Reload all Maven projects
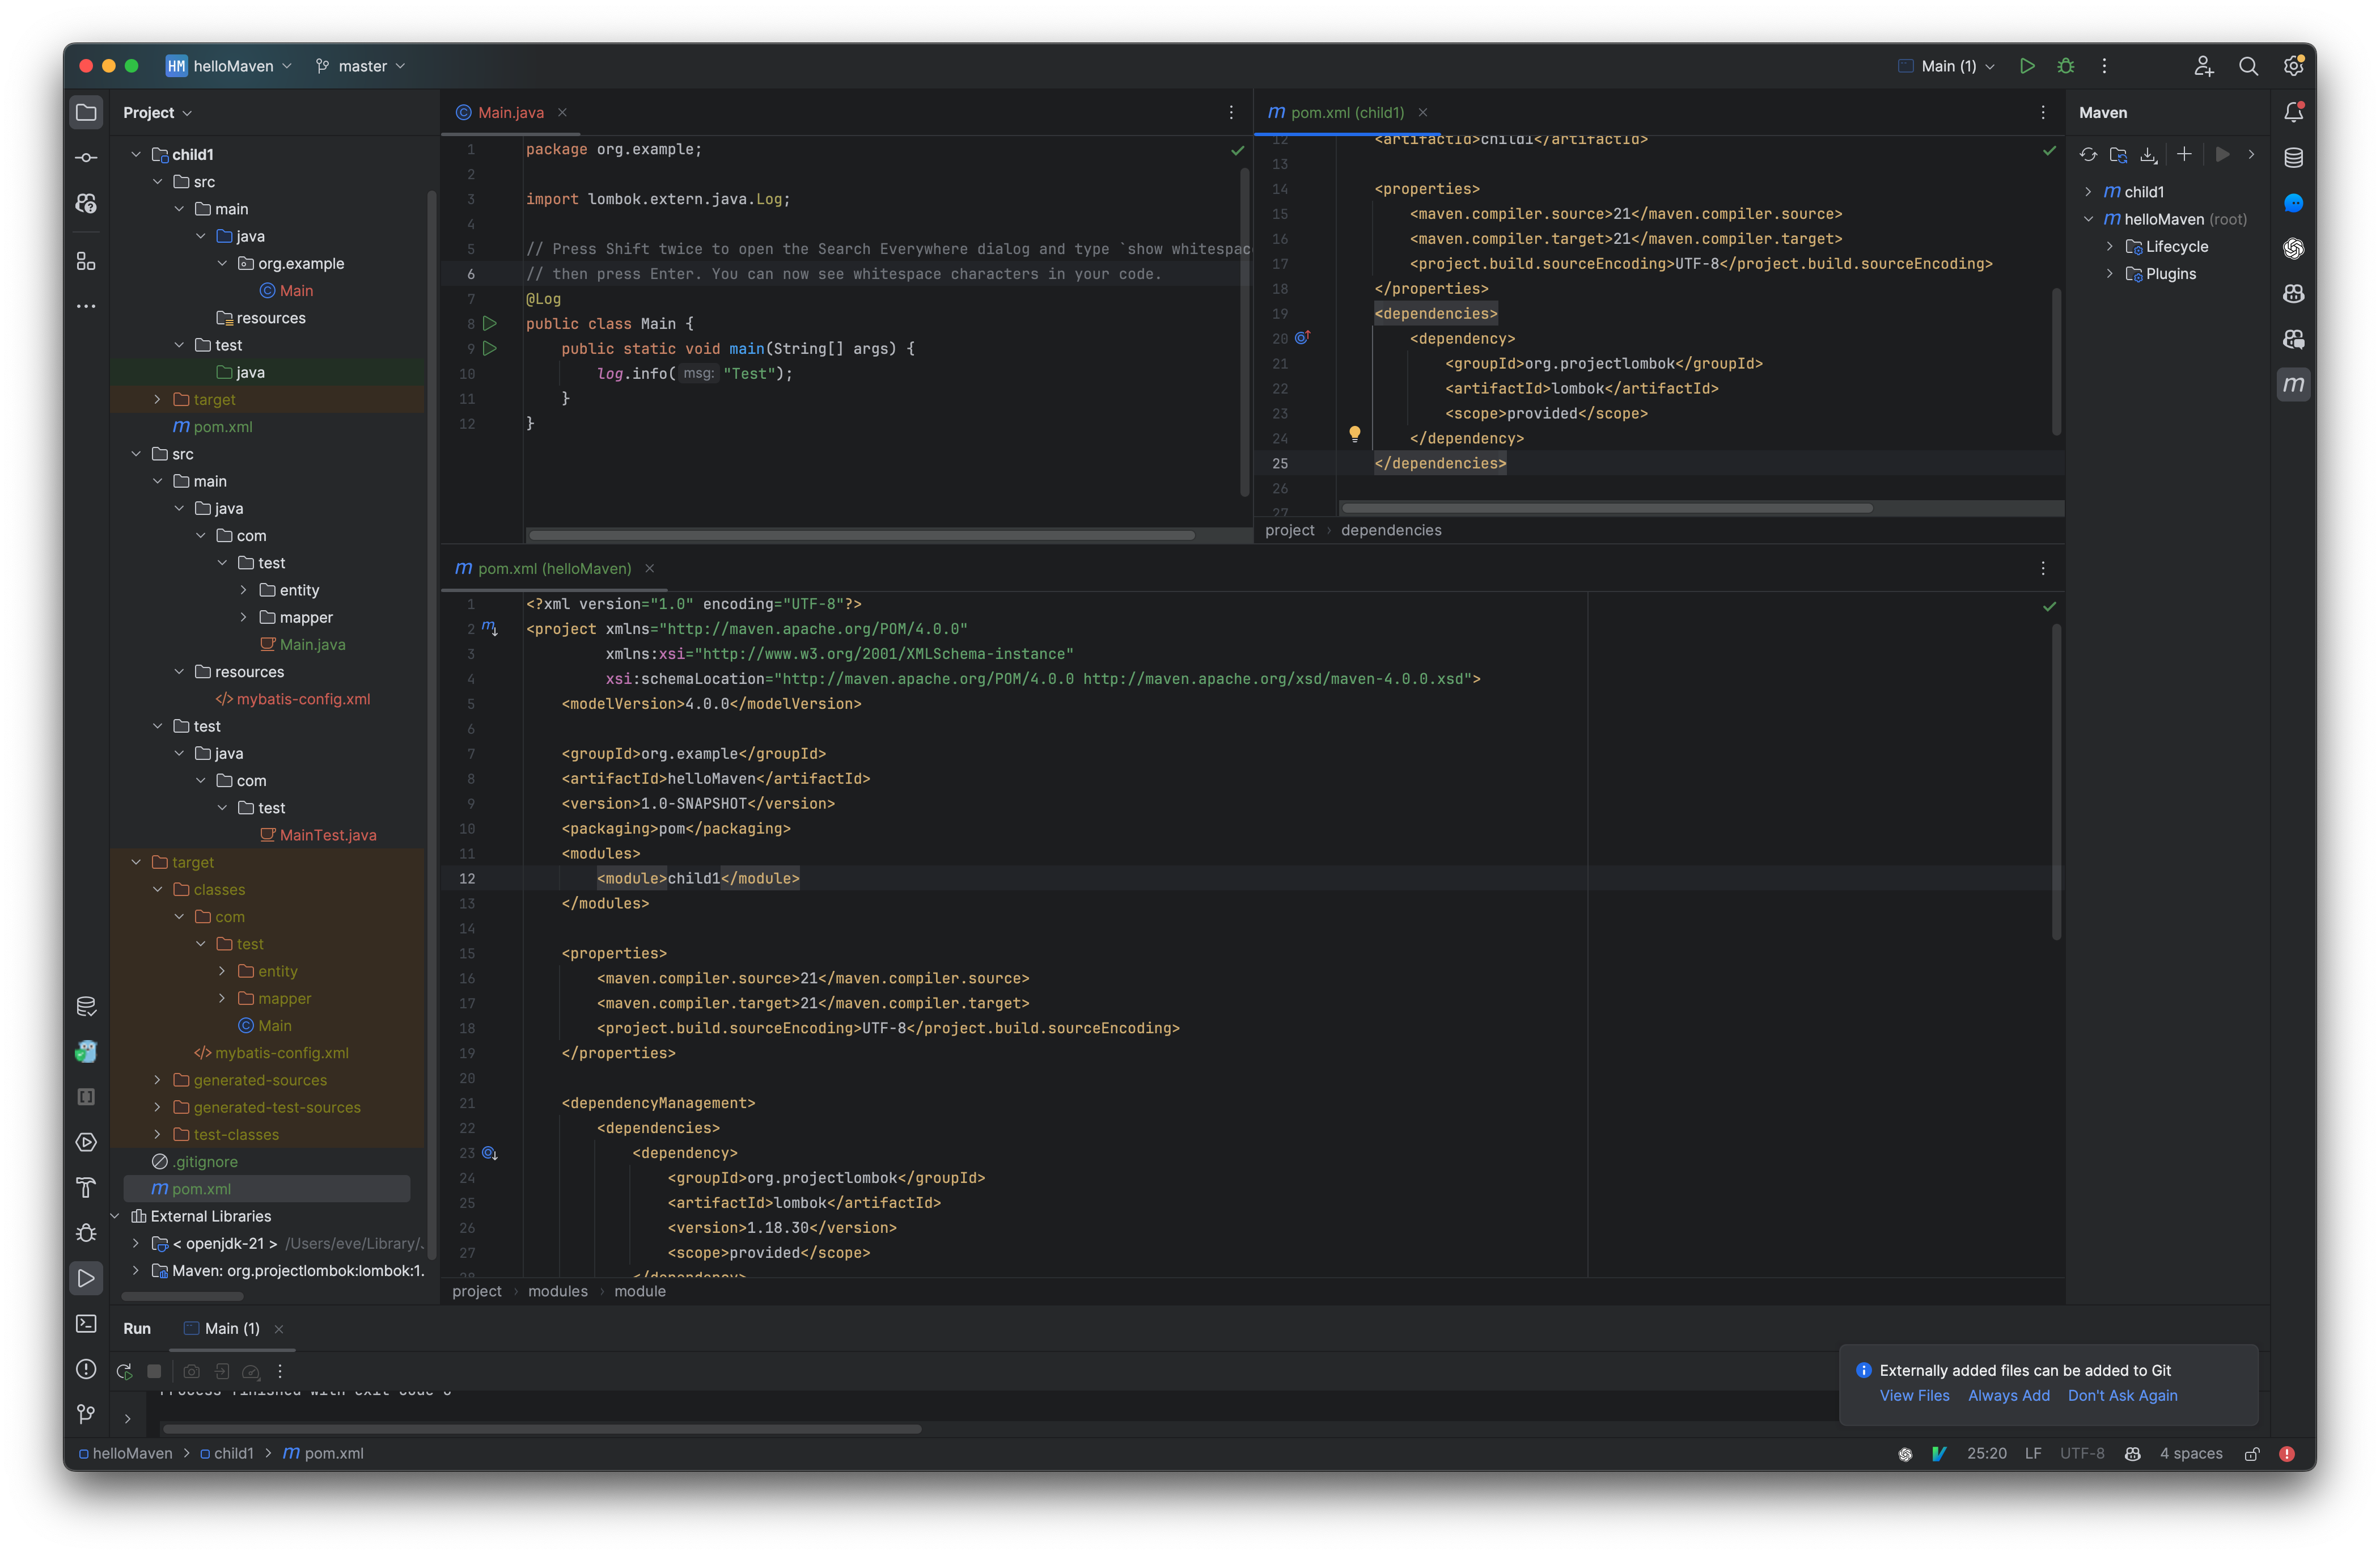 tap(2088, 154)
